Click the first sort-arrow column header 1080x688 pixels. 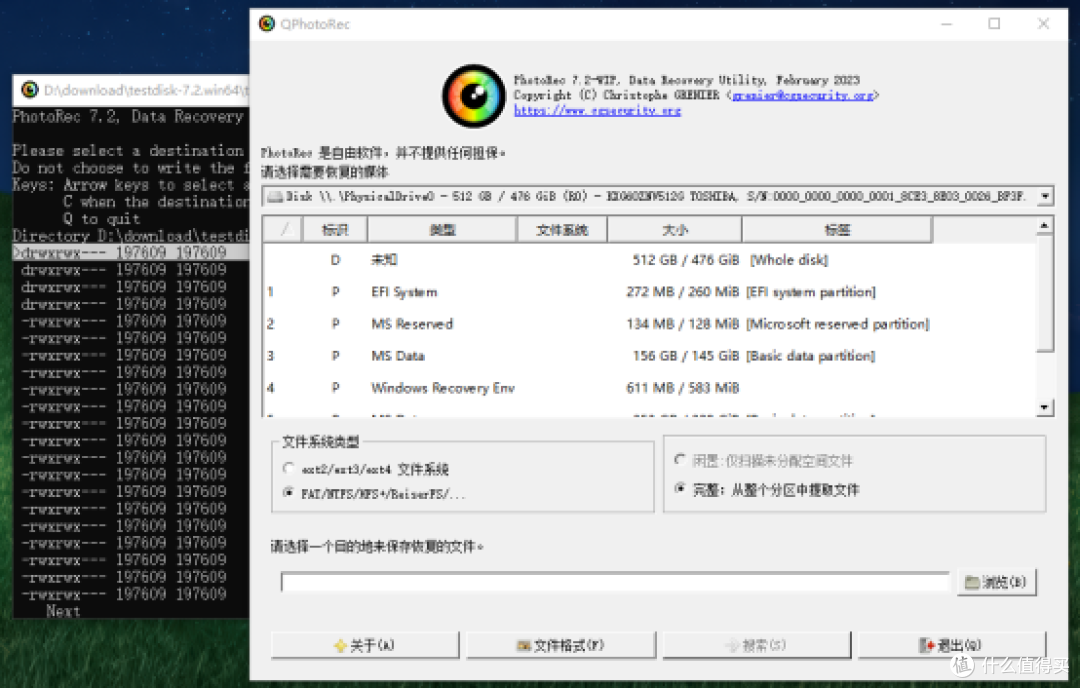[283, 230]
